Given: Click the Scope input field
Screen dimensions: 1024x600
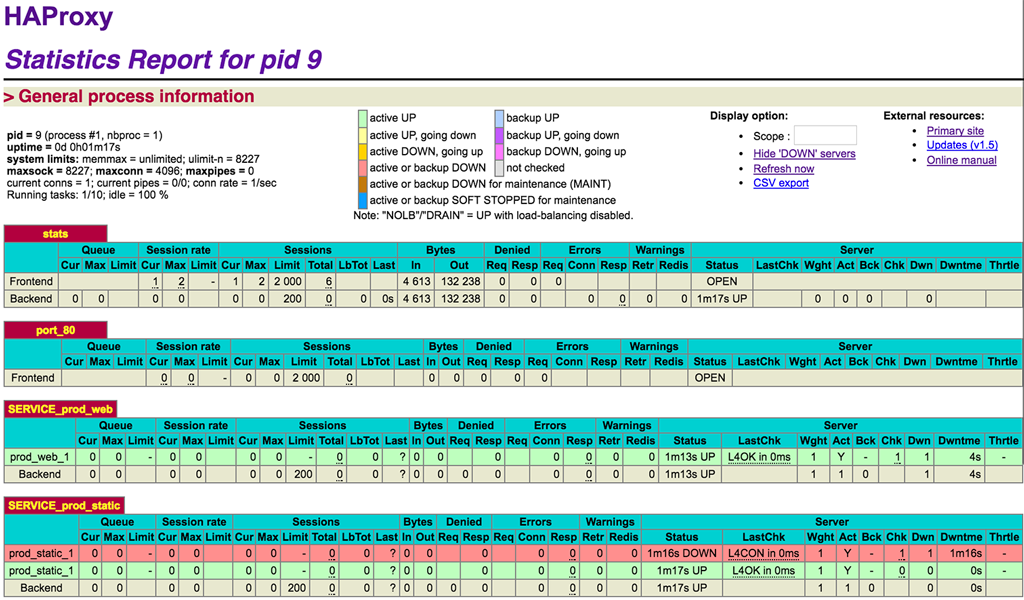Looking at the screenshot, I should [x=825, y=136].
